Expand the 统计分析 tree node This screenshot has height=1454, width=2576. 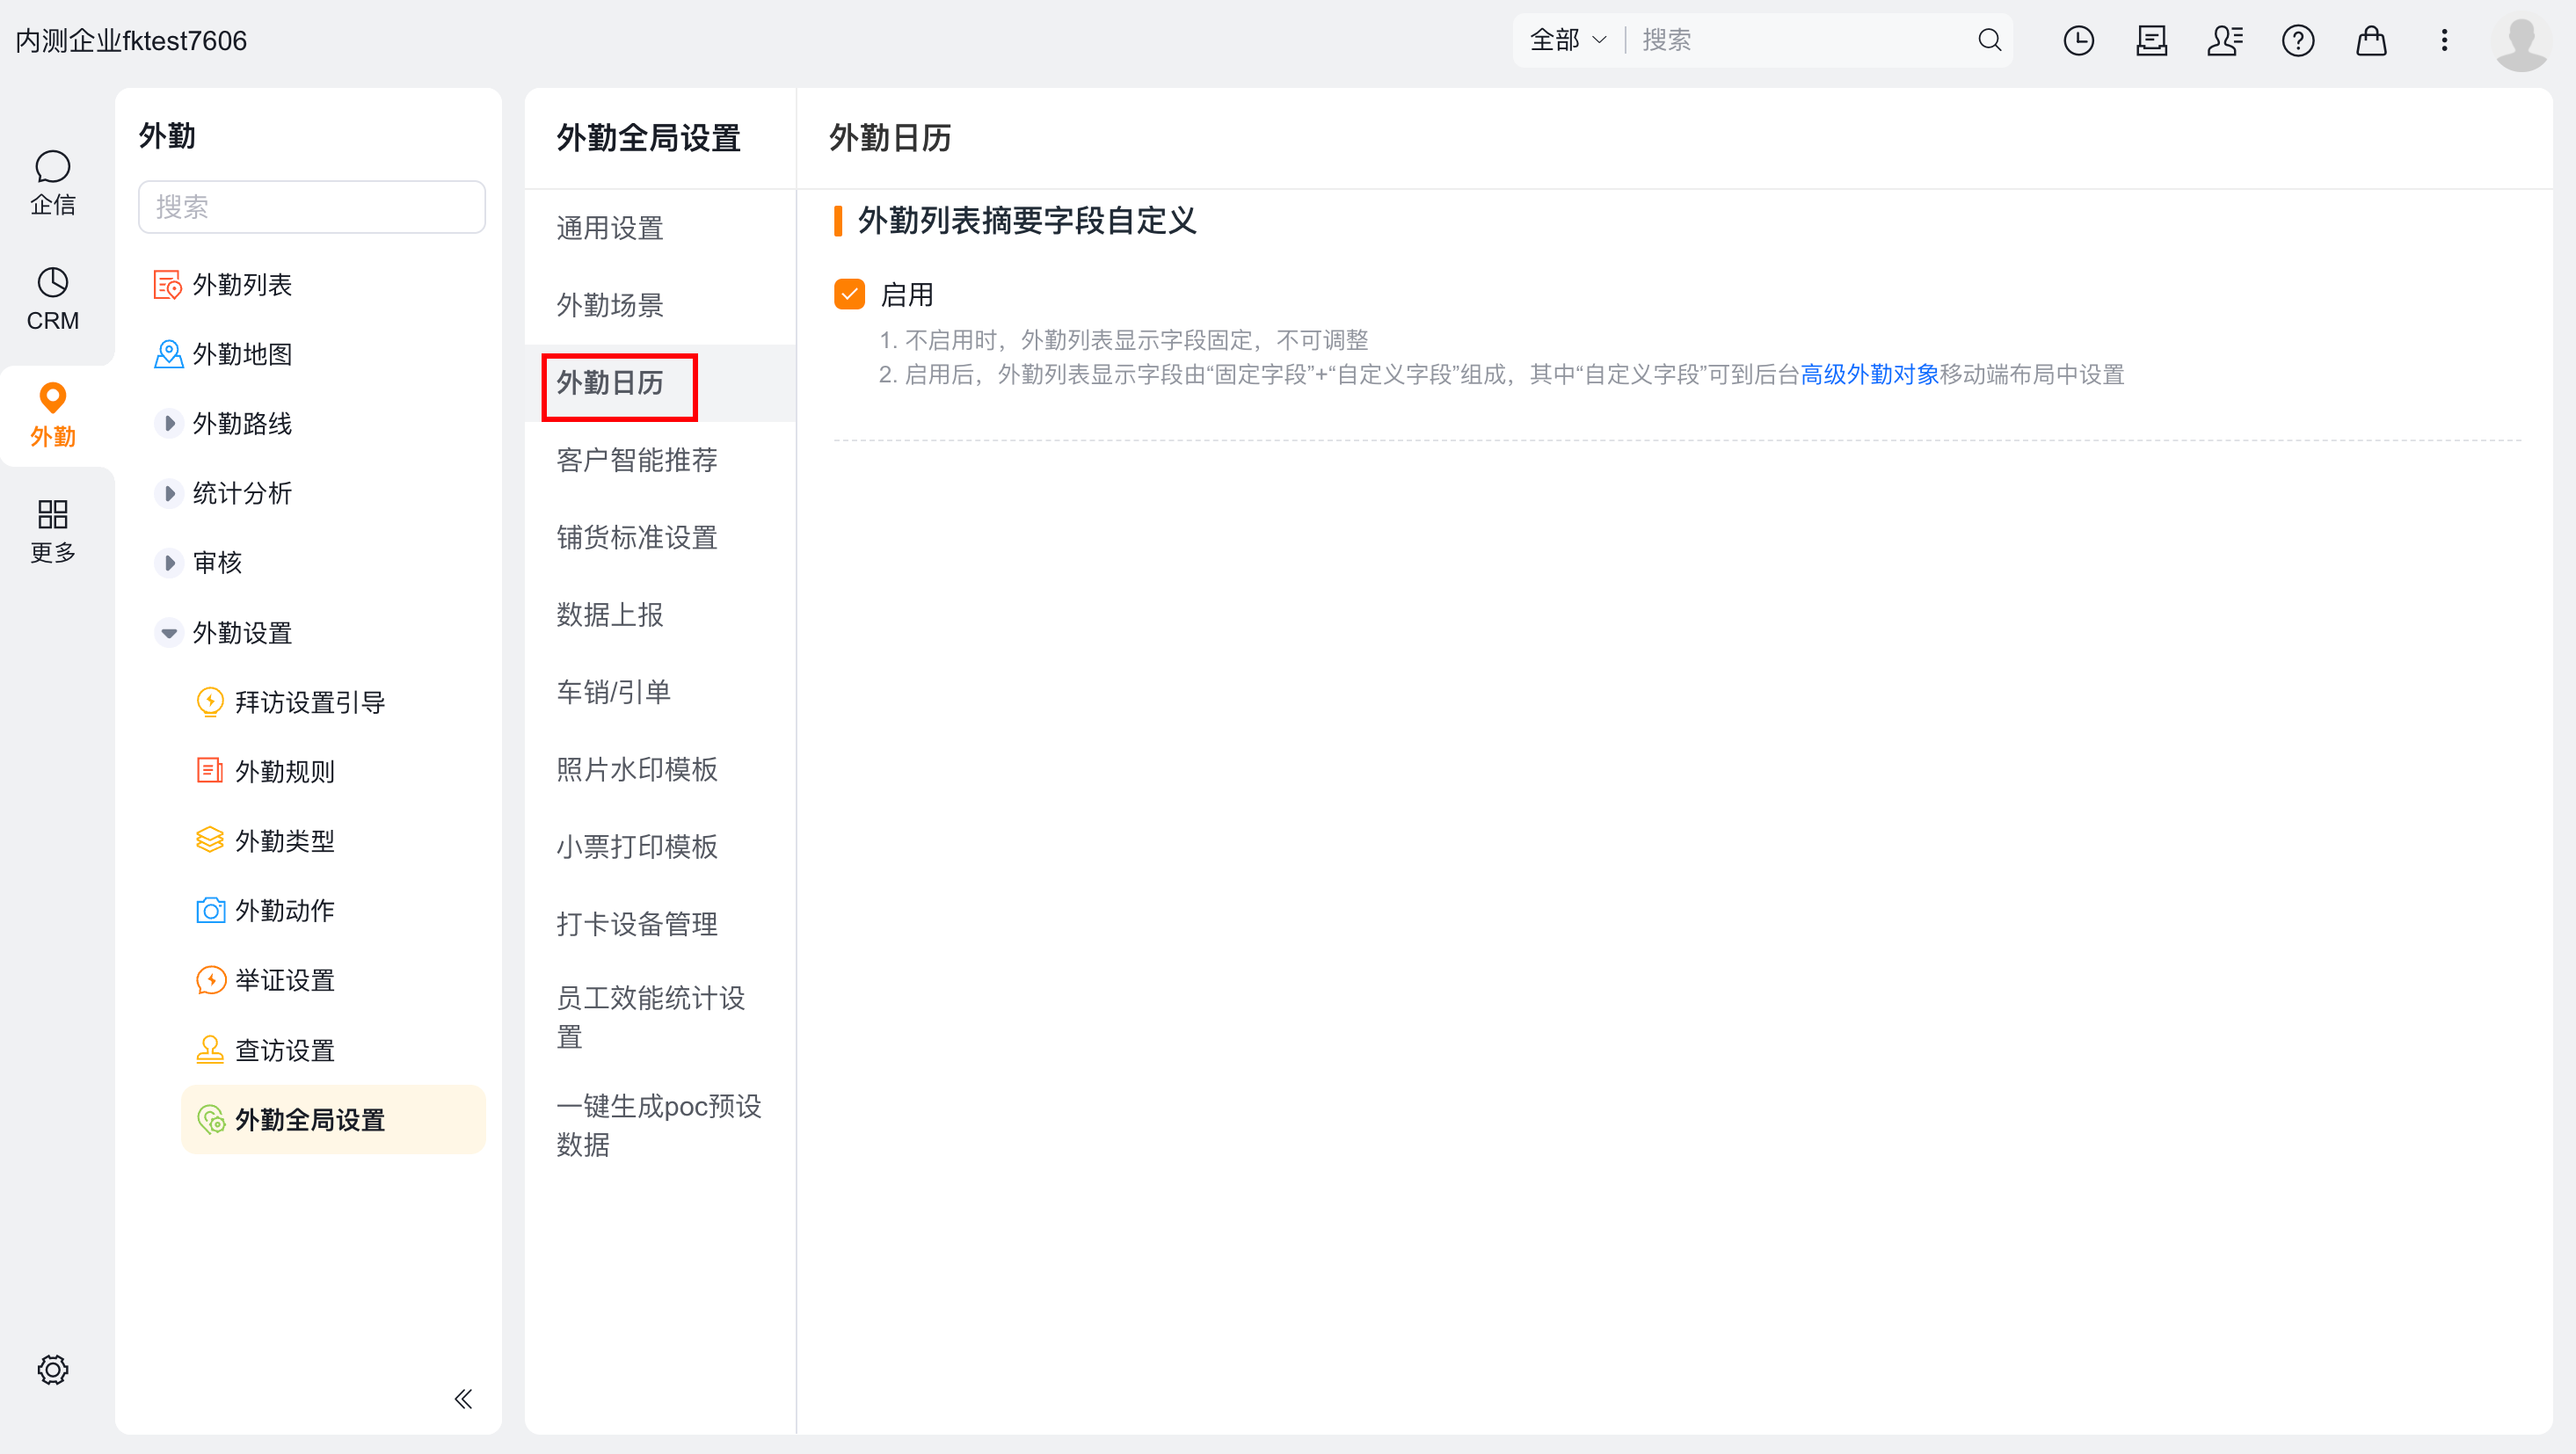pos(169,493)
